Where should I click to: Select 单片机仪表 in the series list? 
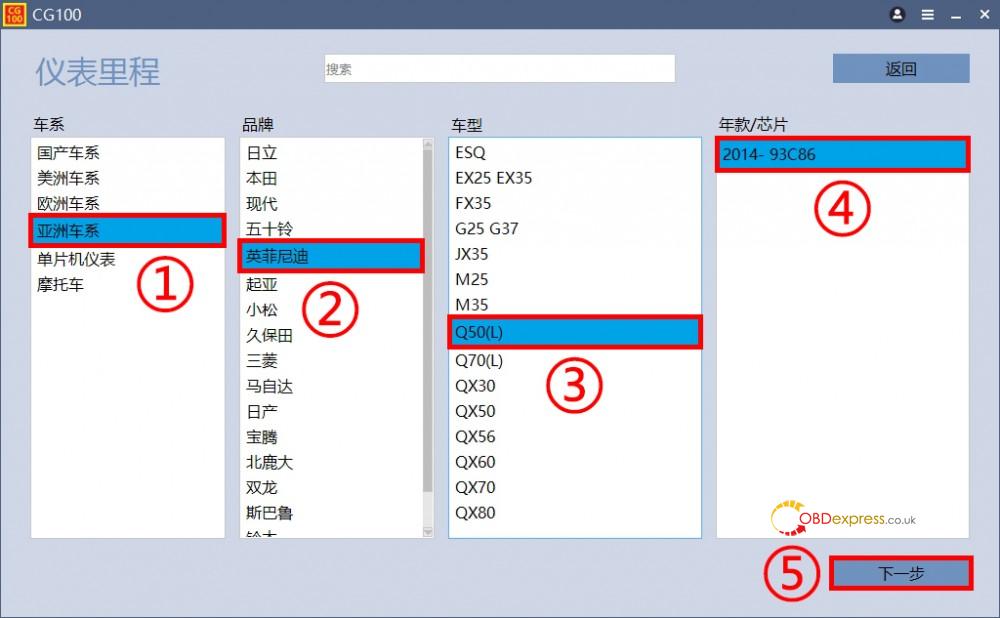(128, 259)
